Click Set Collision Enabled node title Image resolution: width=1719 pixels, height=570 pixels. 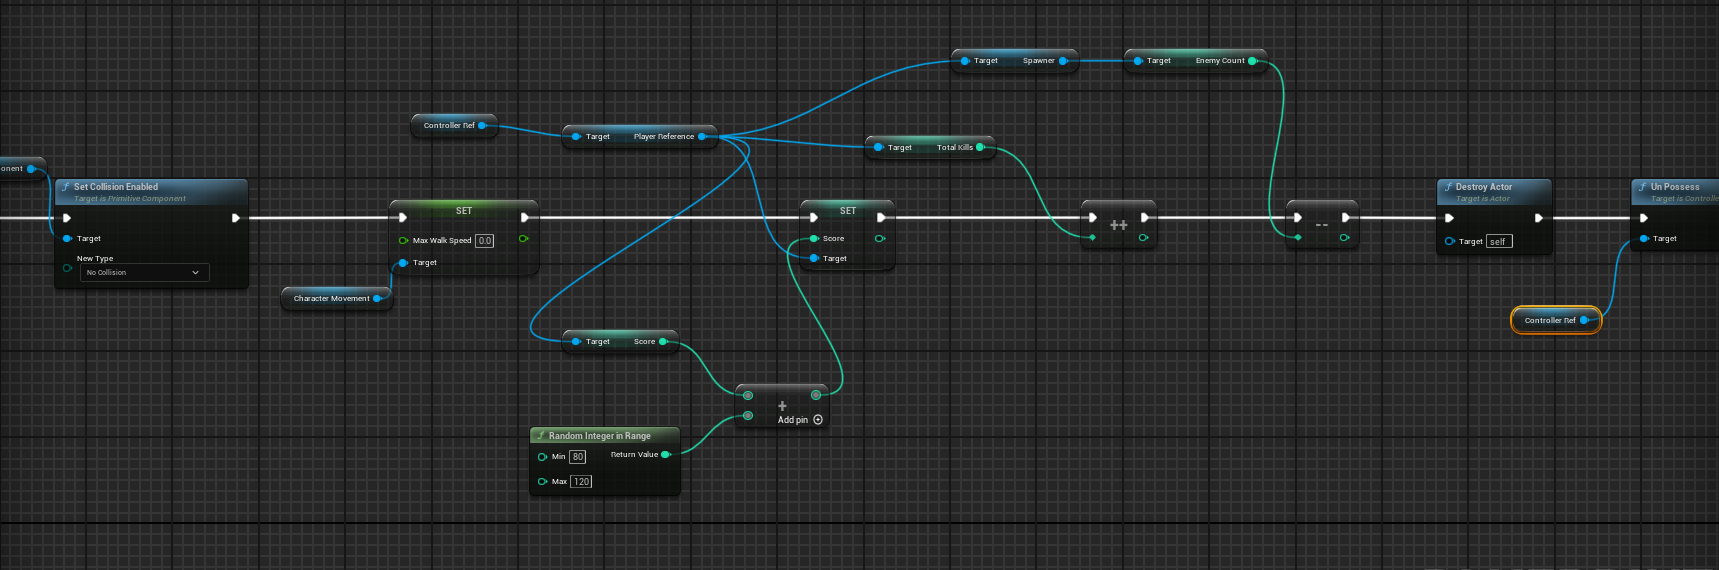pos(116,187)
